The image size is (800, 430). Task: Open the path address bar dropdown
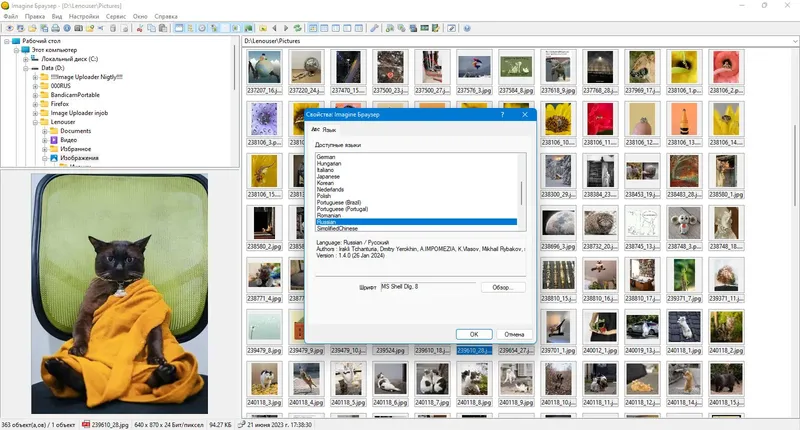[x=795, y=41]
